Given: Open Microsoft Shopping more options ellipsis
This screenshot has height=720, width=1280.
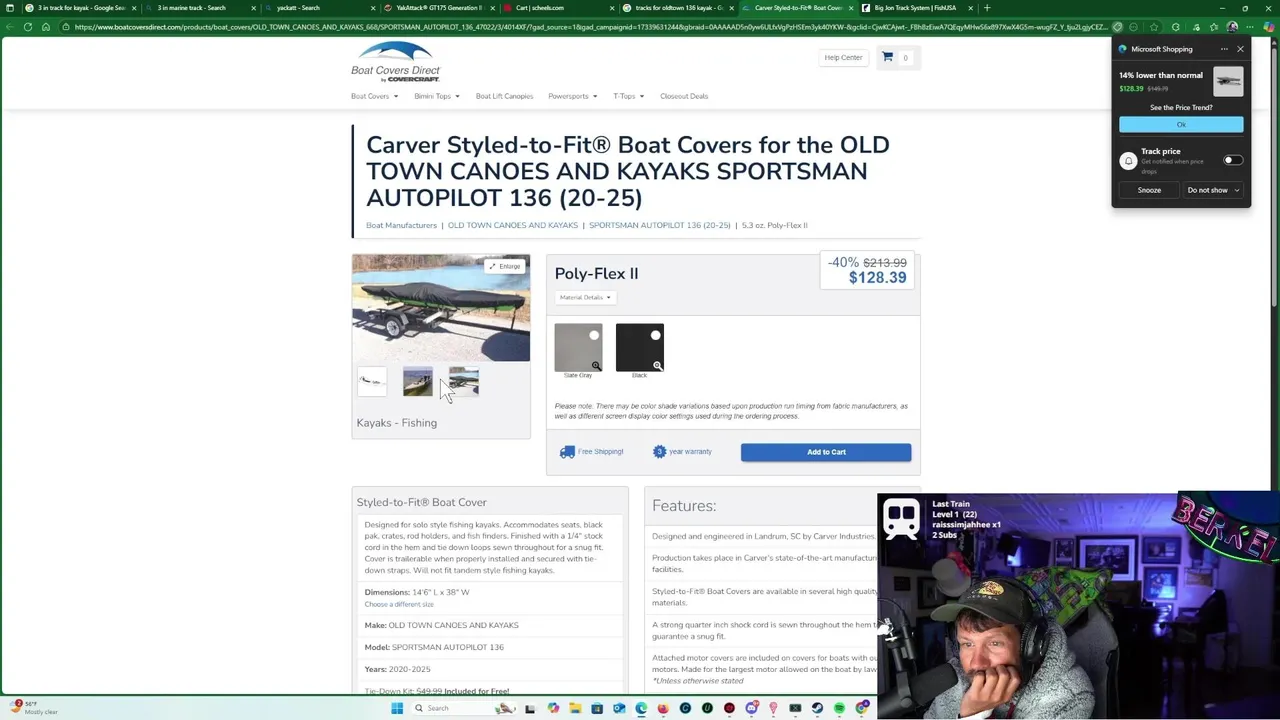Looking at the screenshot, I should [x=1224, y=49].
